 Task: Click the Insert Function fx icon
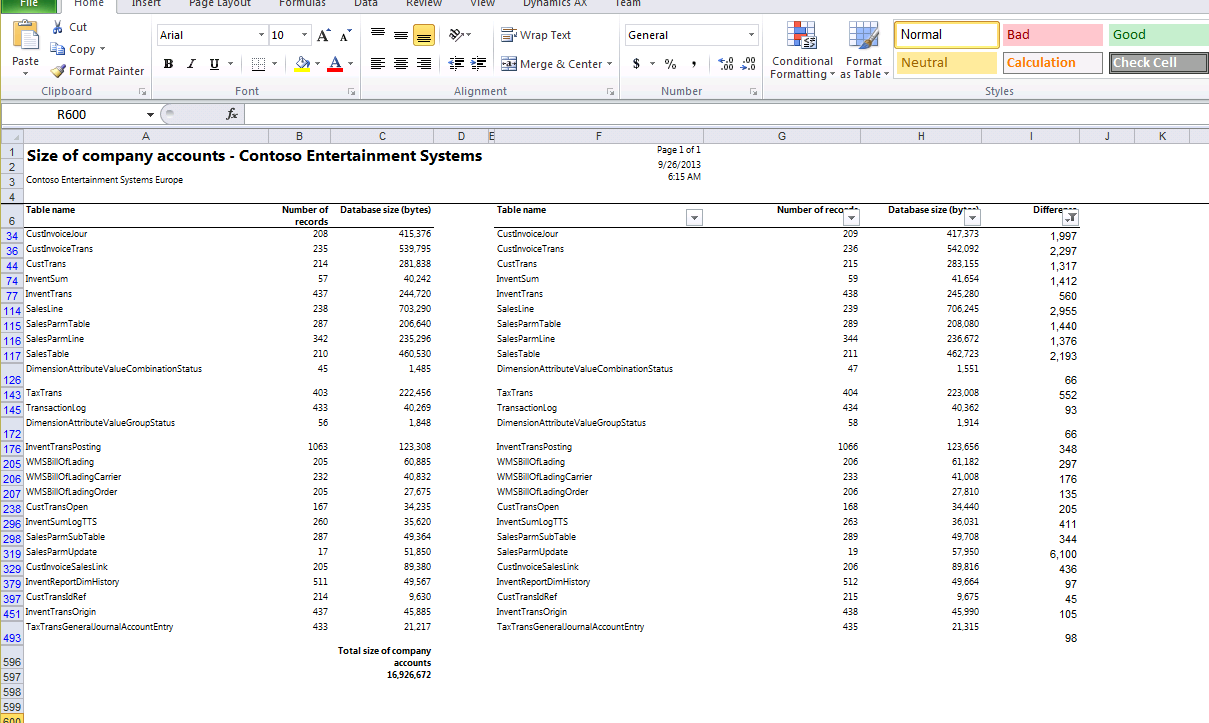232,114
